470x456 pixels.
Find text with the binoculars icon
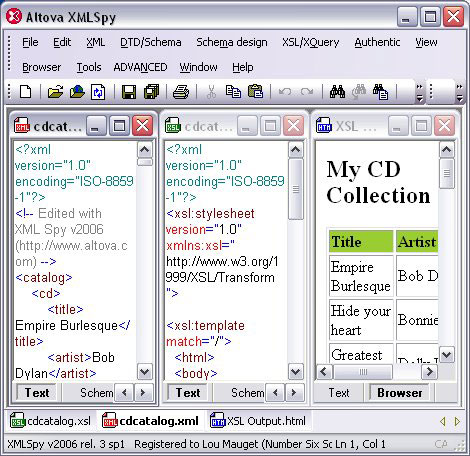[x=337, y=92]
